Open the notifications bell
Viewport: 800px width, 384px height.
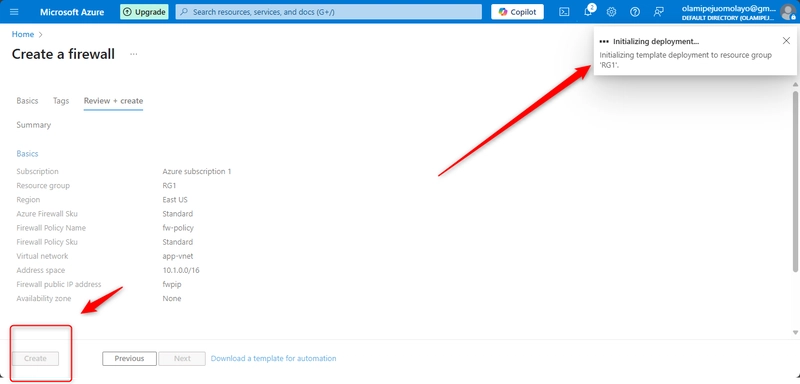tap(588, 11)
